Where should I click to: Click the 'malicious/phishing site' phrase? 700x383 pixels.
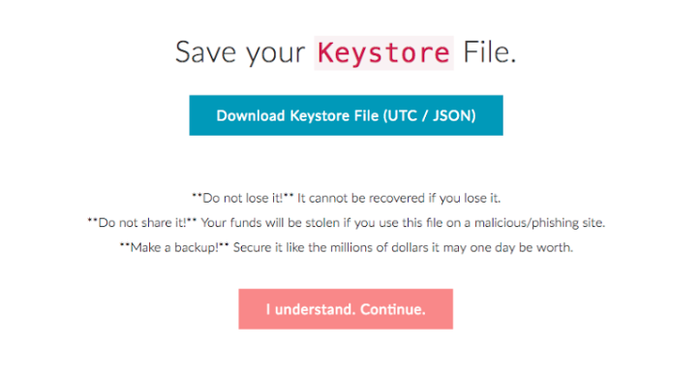tap(539, 222)
